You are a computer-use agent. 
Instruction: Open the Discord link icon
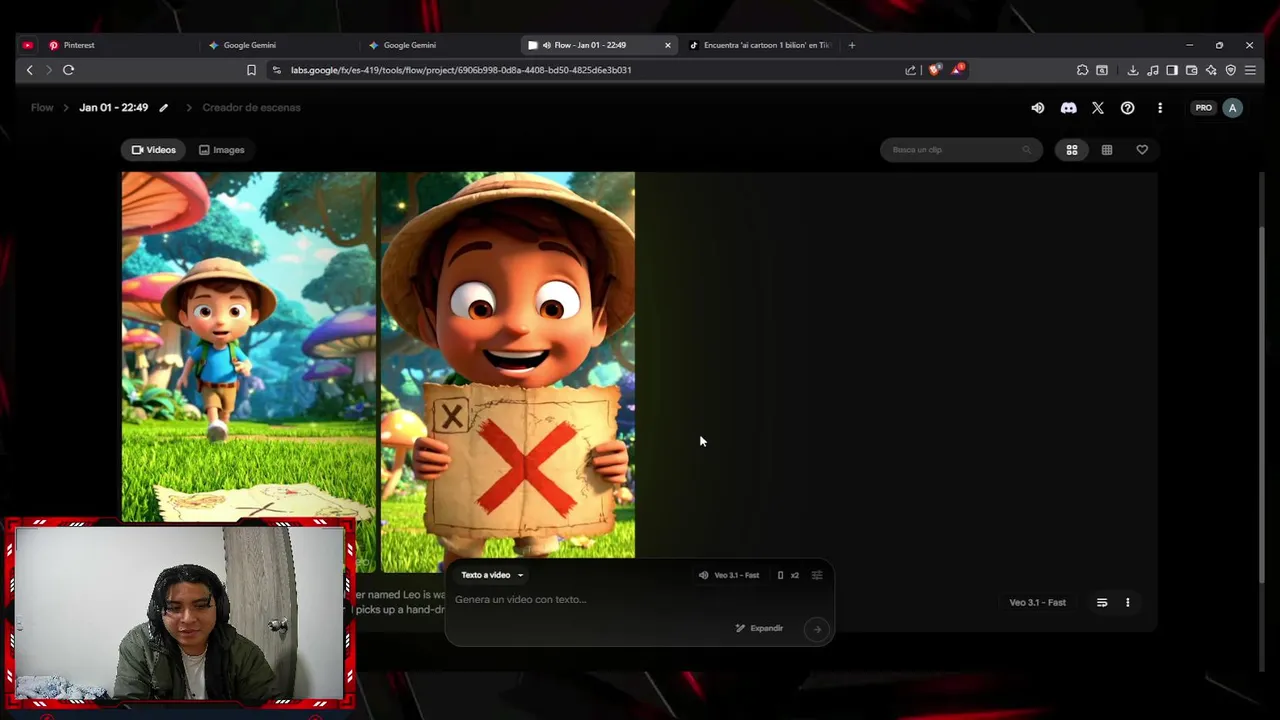click(x=1068, y=108)
